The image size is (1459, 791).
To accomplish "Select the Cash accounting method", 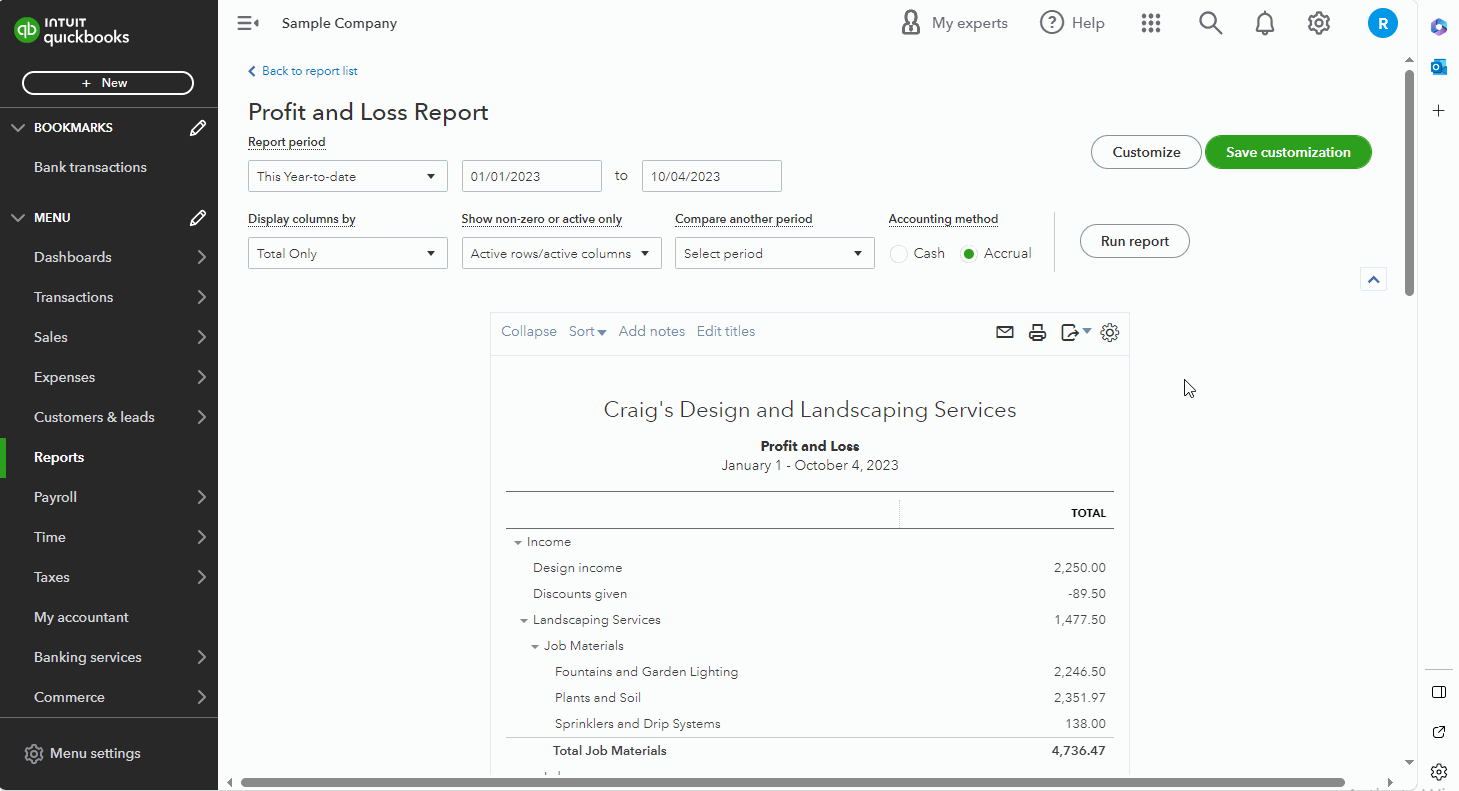I will click(898, 254).
